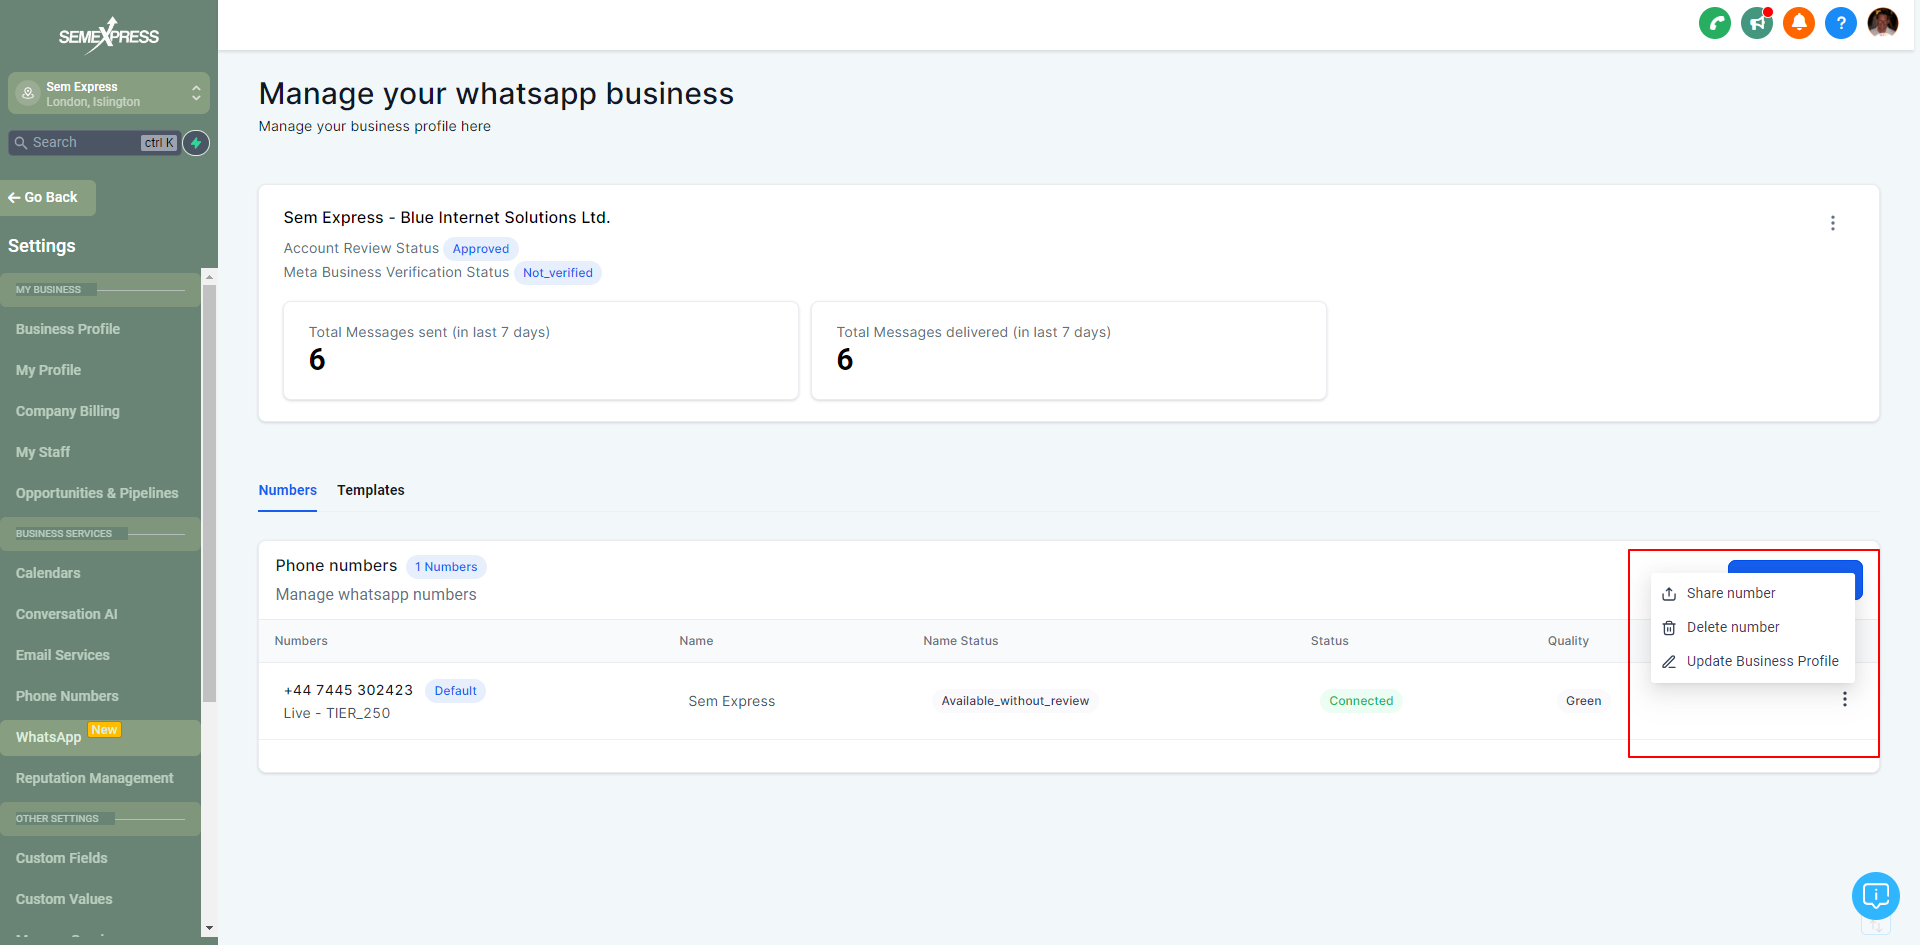The height and width of the screenshot is (945, 1920).
Task: Click the green phone dialer icon
Action: 1714,23
